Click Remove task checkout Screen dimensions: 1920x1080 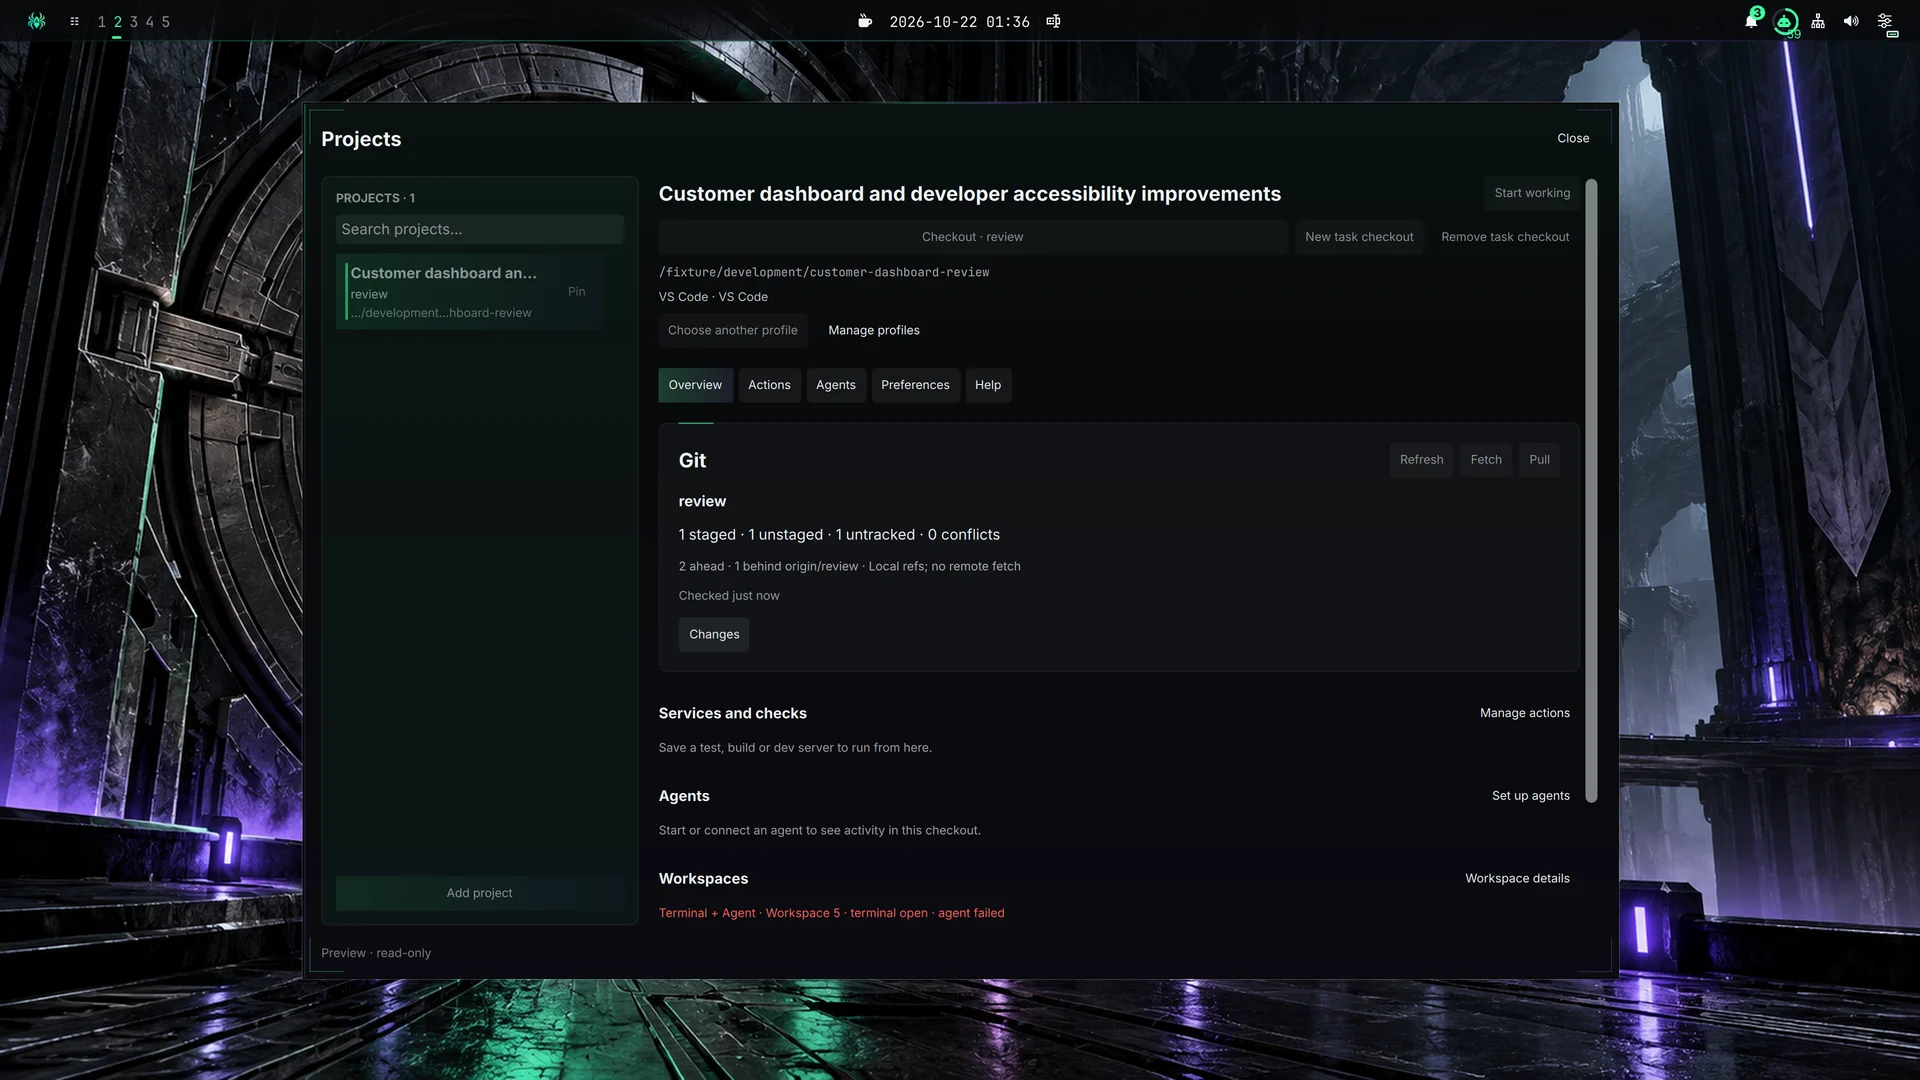coord(1505,237)
